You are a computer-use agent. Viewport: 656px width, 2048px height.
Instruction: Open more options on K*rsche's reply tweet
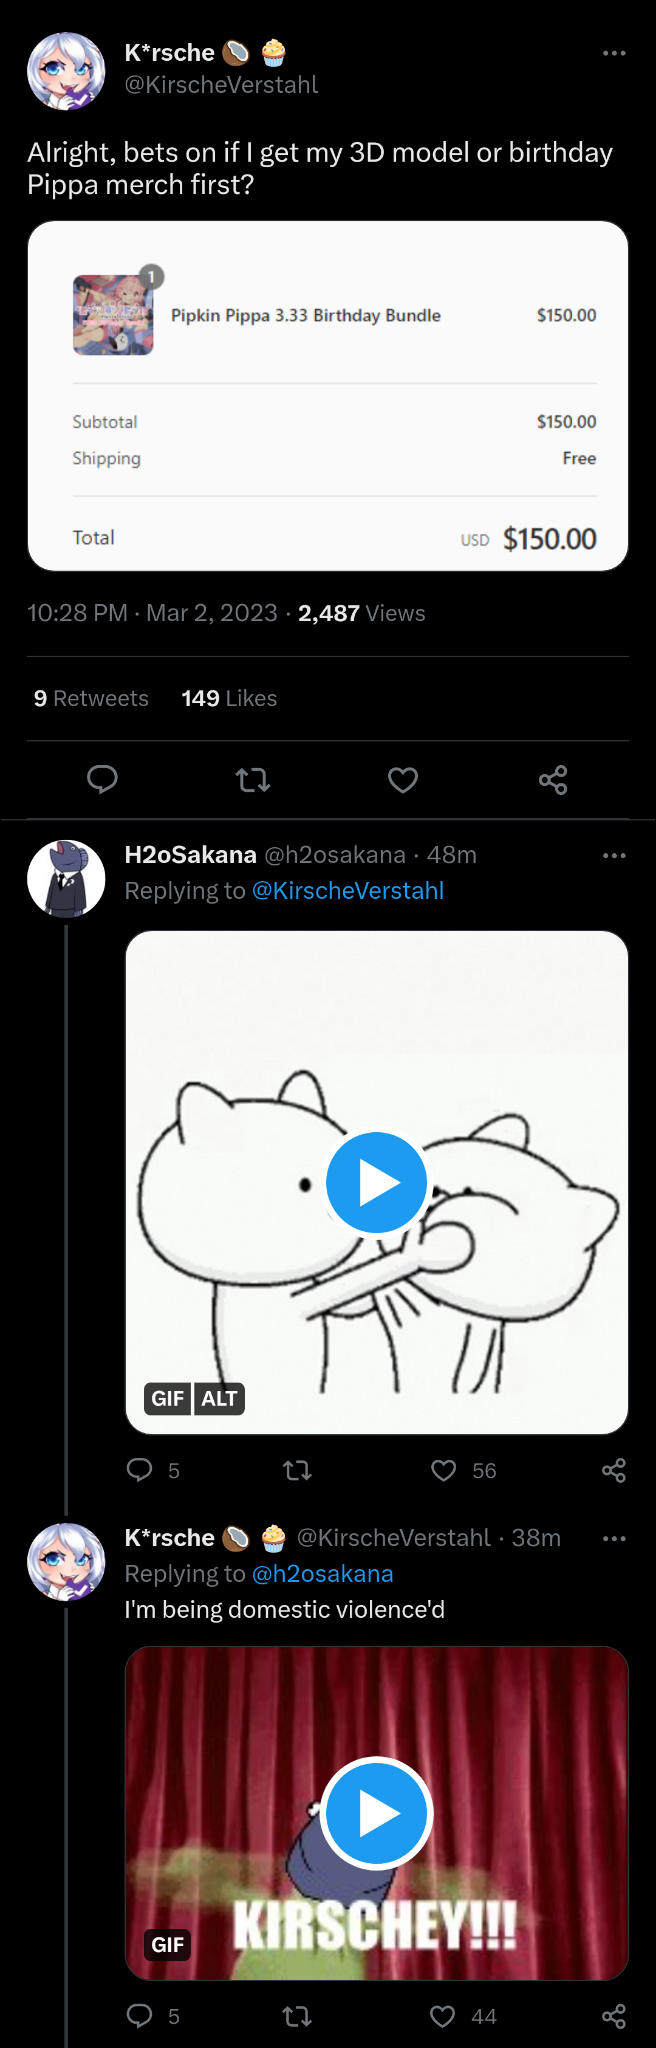(x=614, y=1538)
